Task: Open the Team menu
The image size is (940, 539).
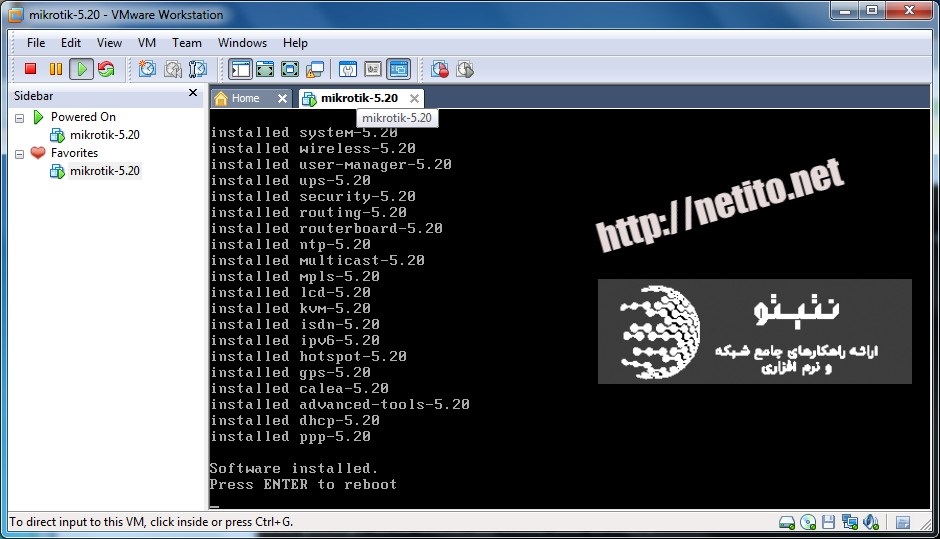Action: (x=187, y=43)
